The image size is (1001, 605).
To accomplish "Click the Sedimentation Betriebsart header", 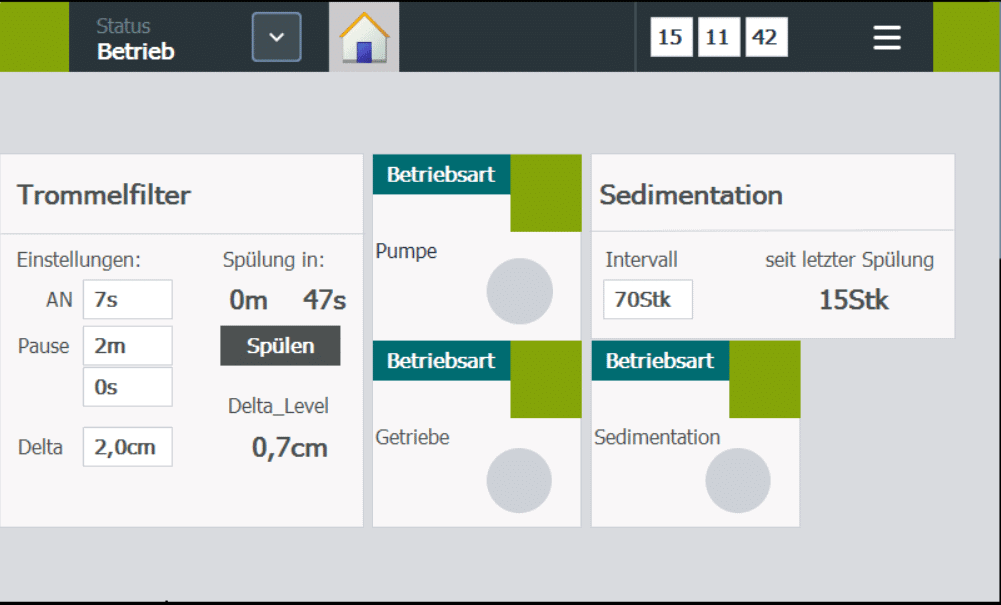I will coord(660,361).
